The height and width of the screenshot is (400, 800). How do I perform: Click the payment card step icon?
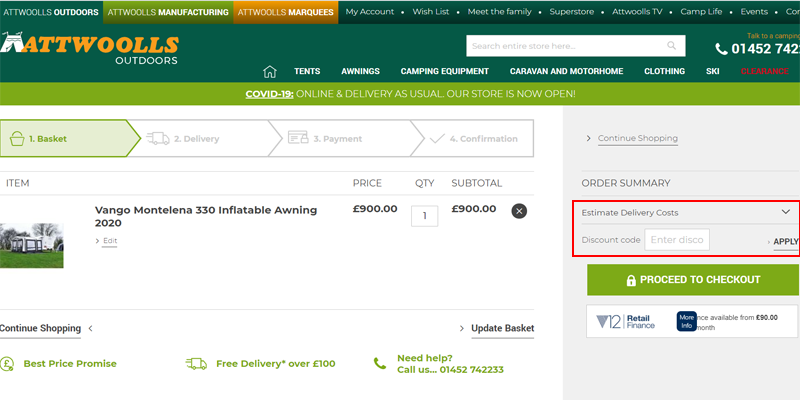[298, 138]
